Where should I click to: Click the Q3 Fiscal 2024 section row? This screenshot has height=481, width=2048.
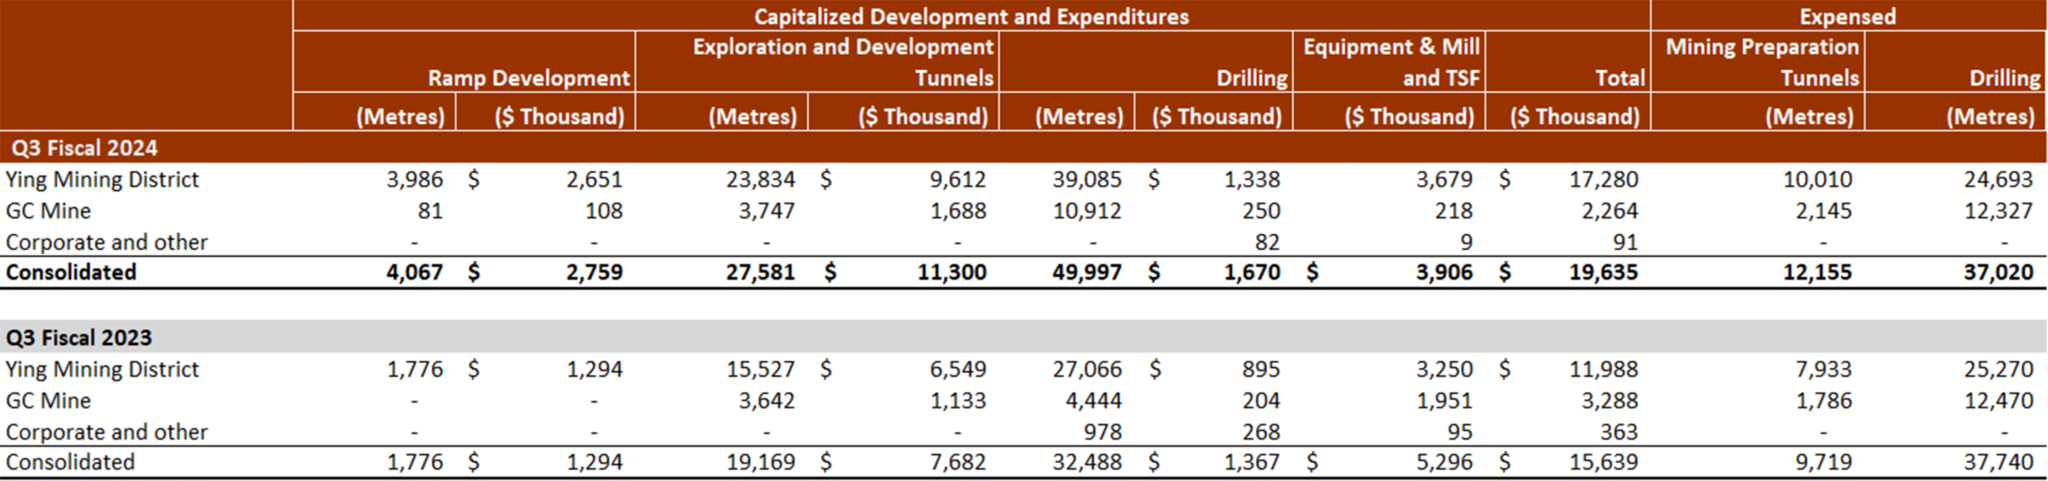(x=84, y=148)
